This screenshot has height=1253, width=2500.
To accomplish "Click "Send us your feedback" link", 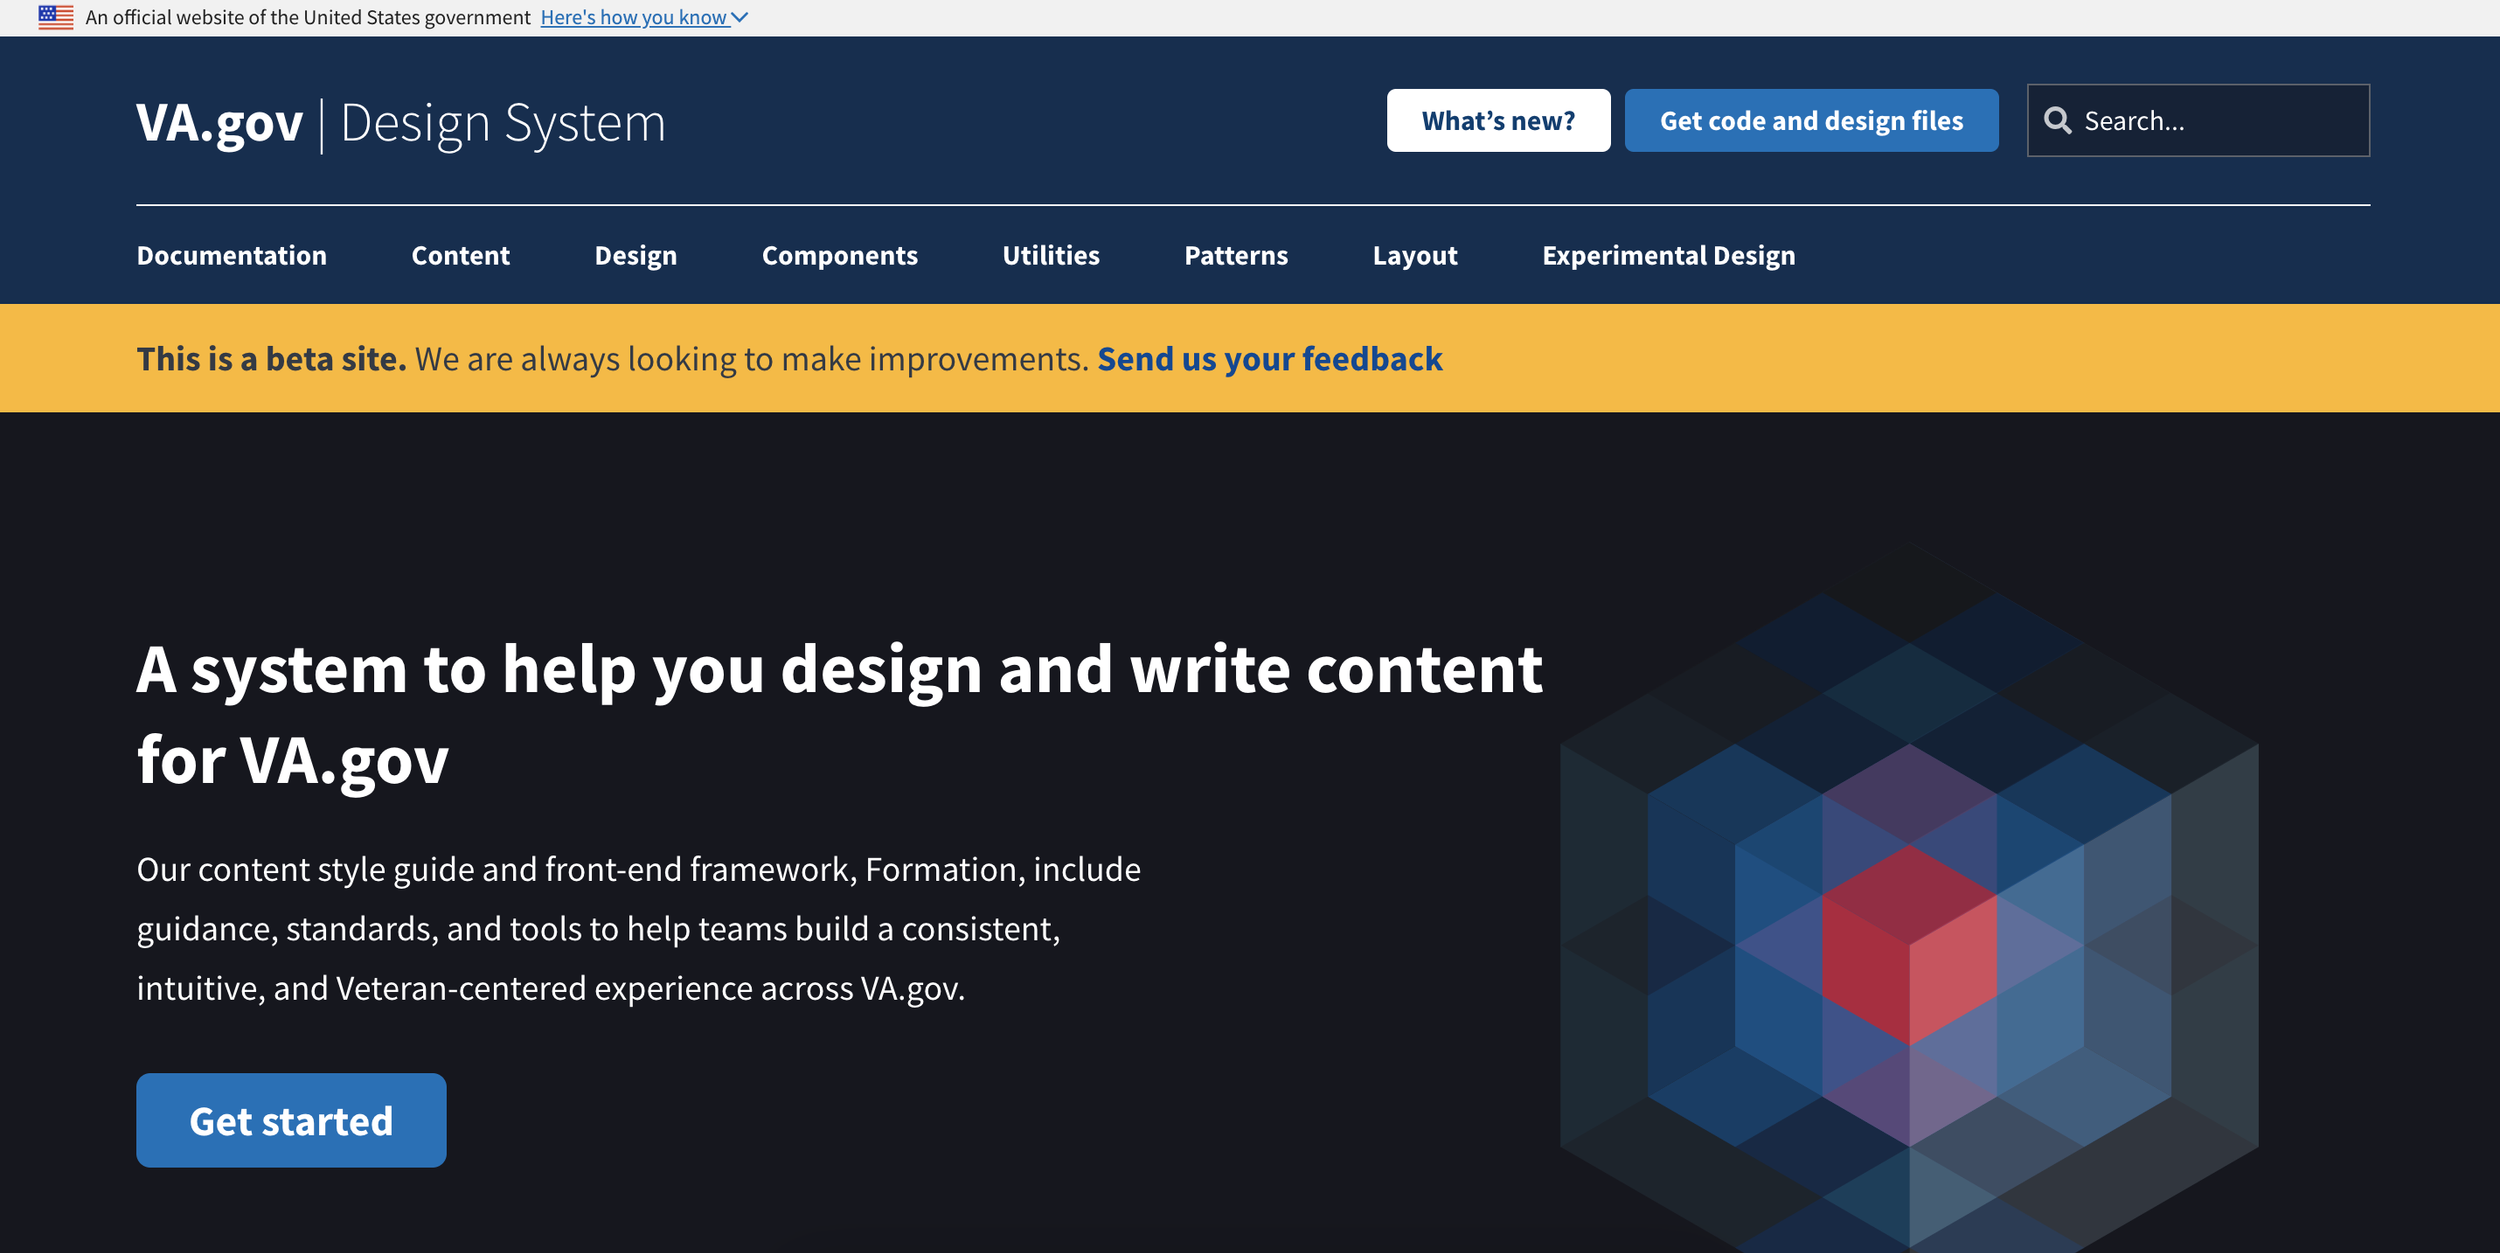I will (x=1269, y=359).
